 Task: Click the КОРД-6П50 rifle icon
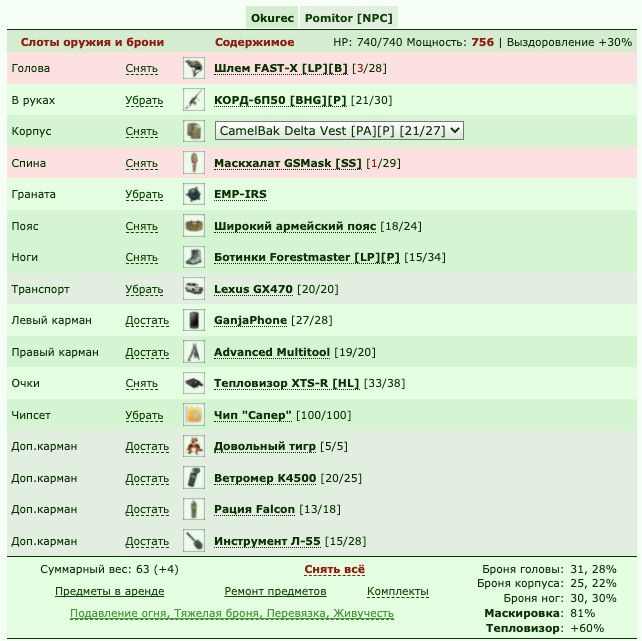click(x=194, y=100)
